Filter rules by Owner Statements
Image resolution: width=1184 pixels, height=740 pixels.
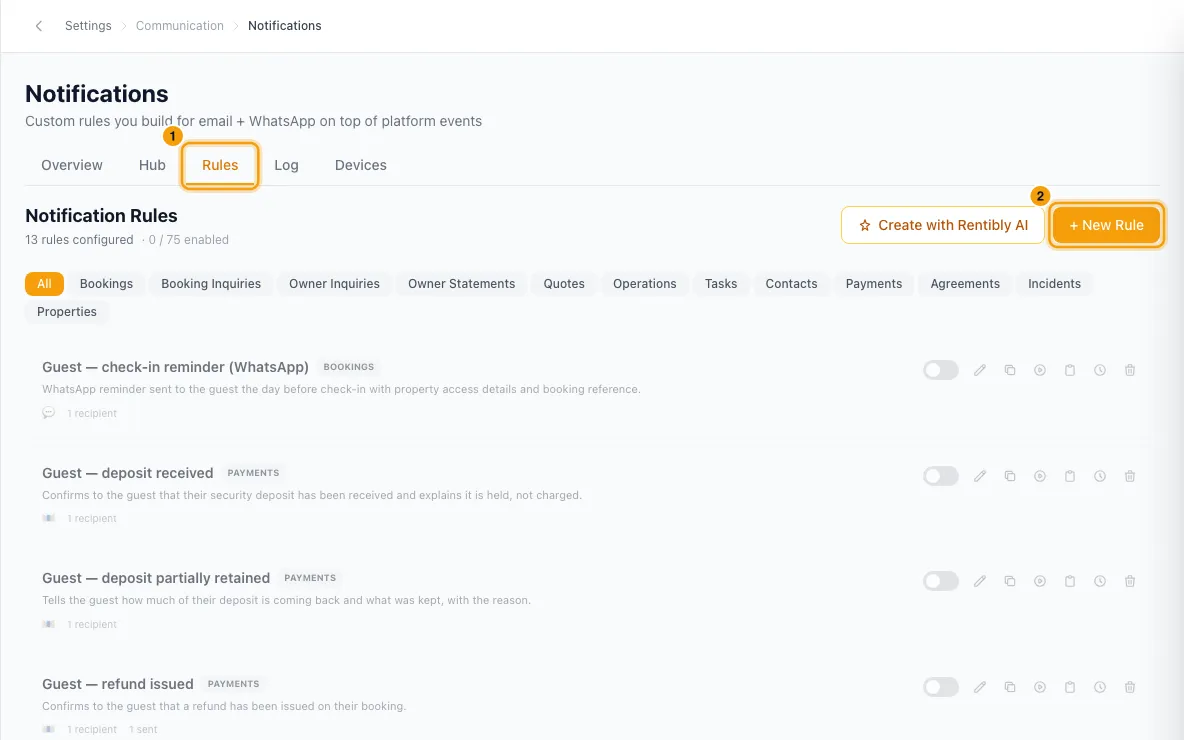[461, 284]
